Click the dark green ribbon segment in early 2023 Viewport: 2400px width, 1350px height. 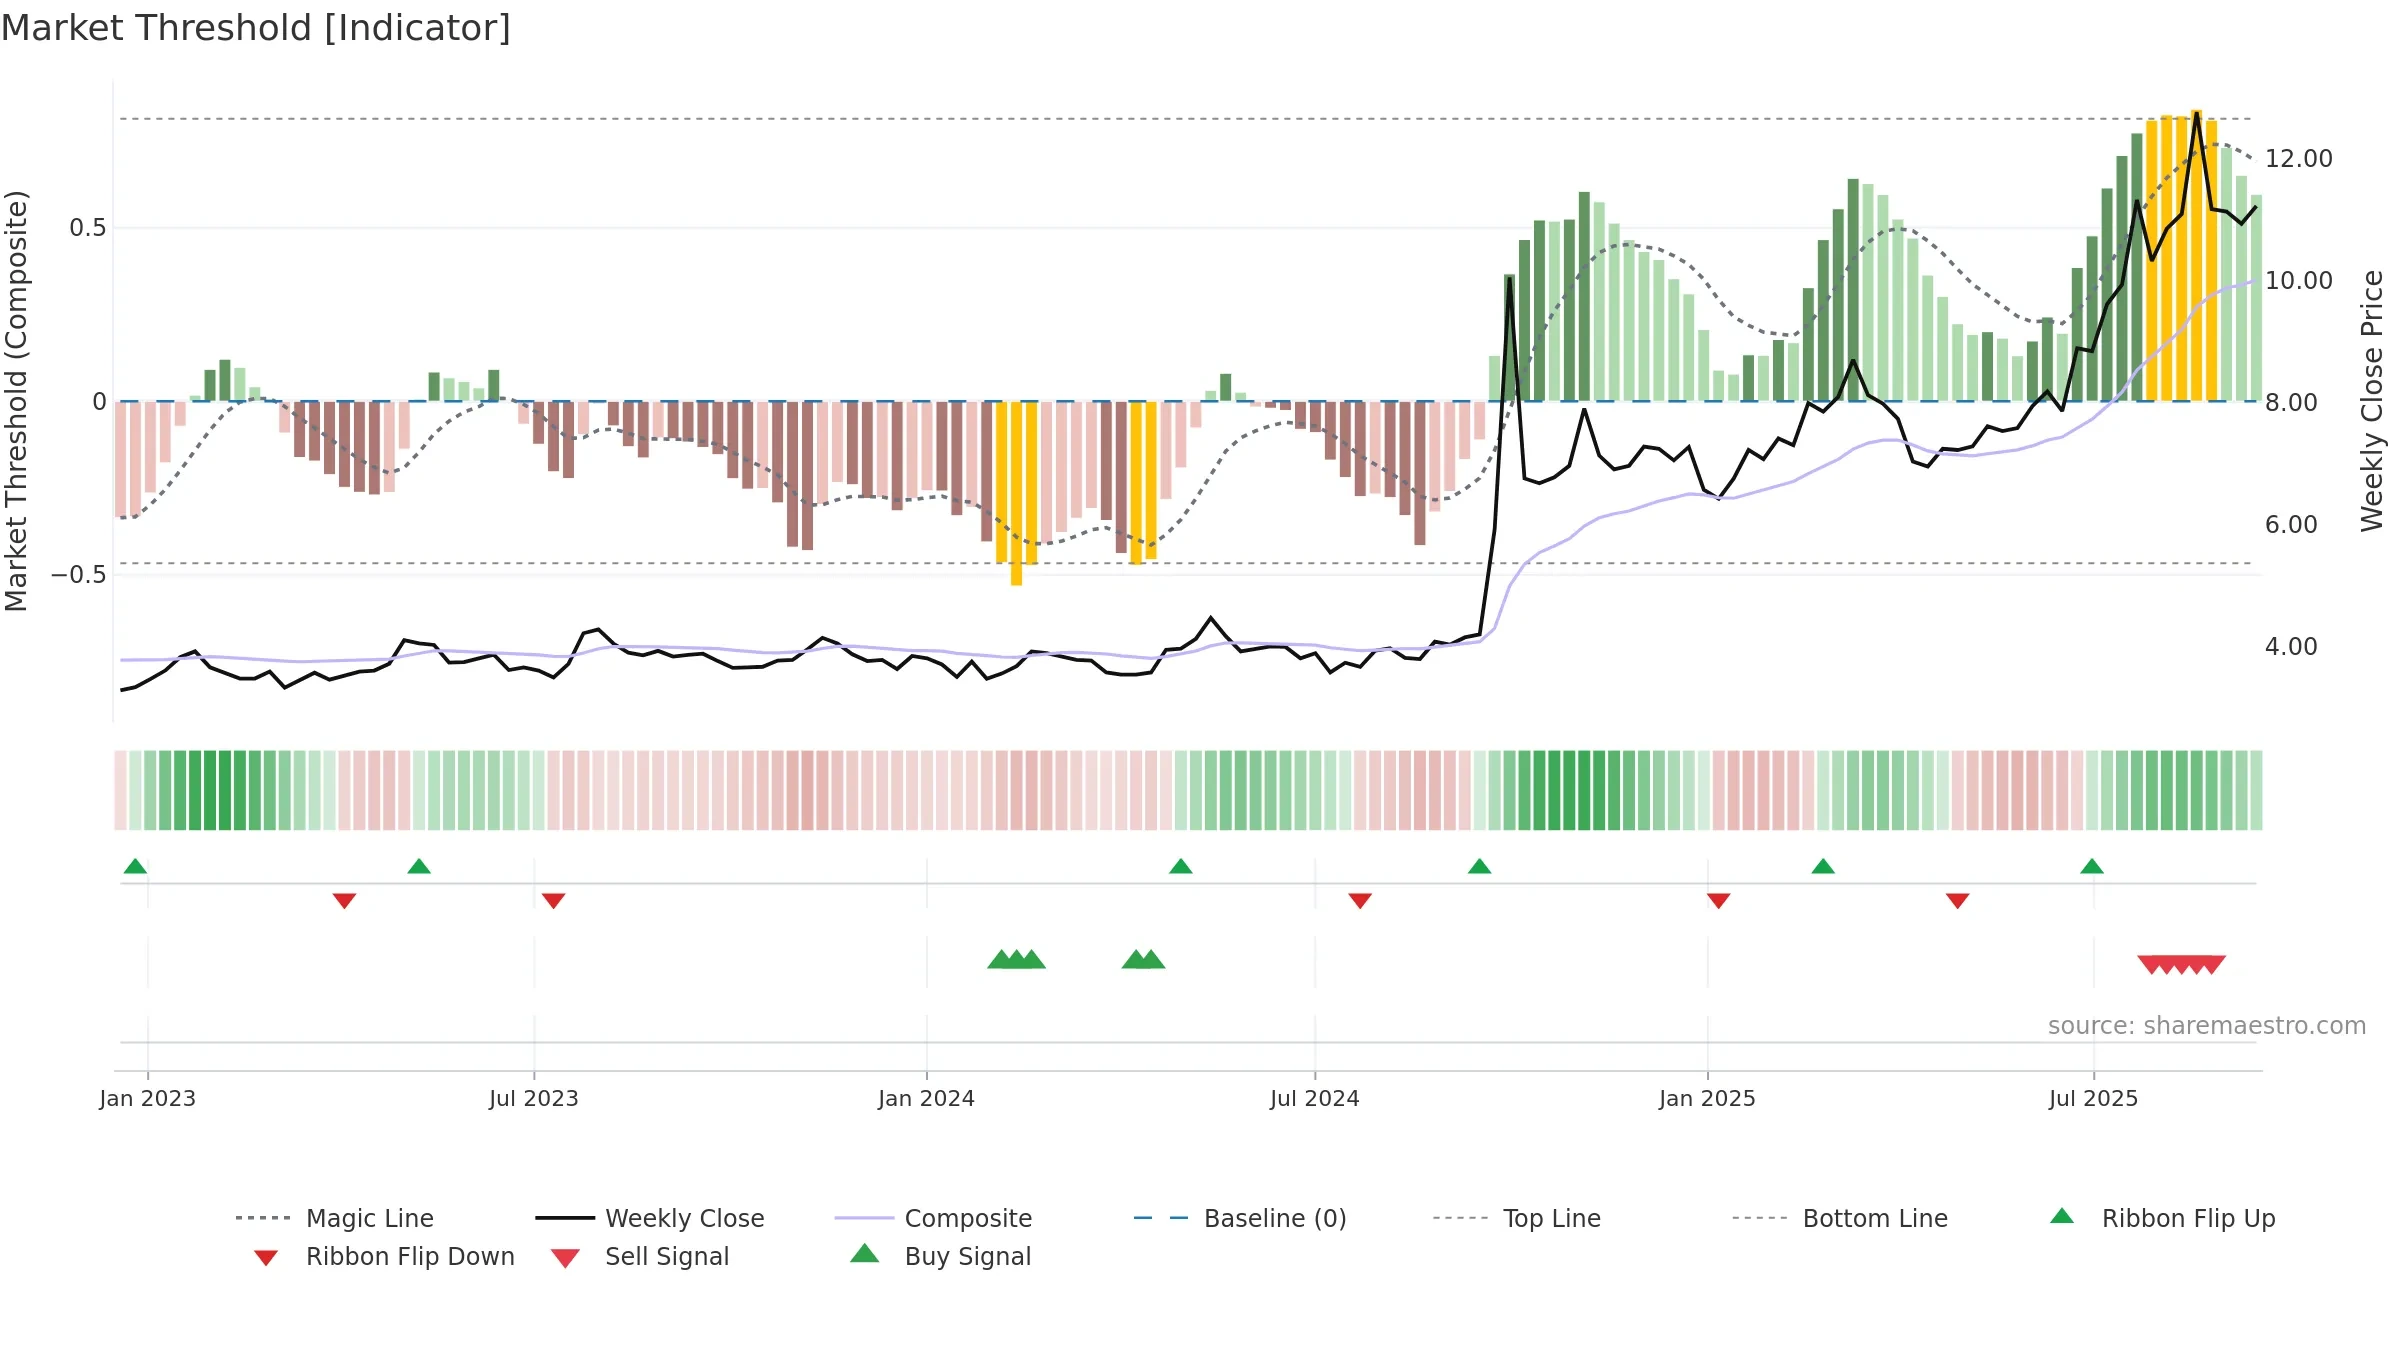tap(210, 790)
